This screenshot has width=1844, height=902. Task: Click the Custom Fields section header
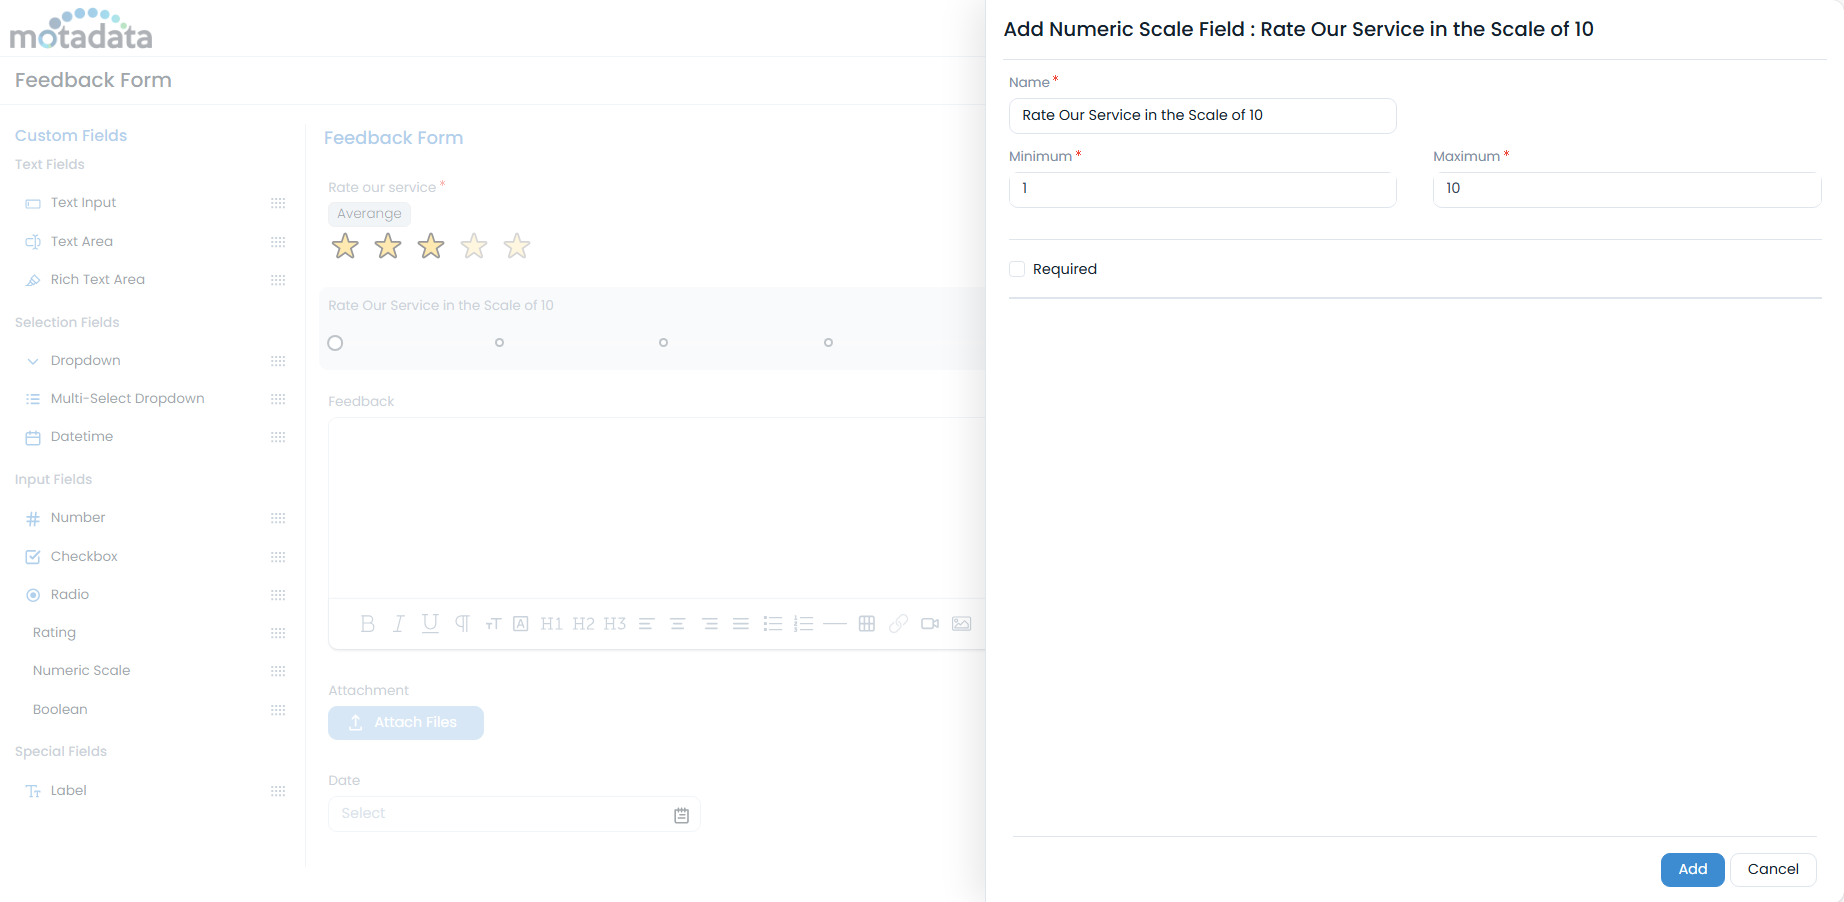[x=70, y=135]
